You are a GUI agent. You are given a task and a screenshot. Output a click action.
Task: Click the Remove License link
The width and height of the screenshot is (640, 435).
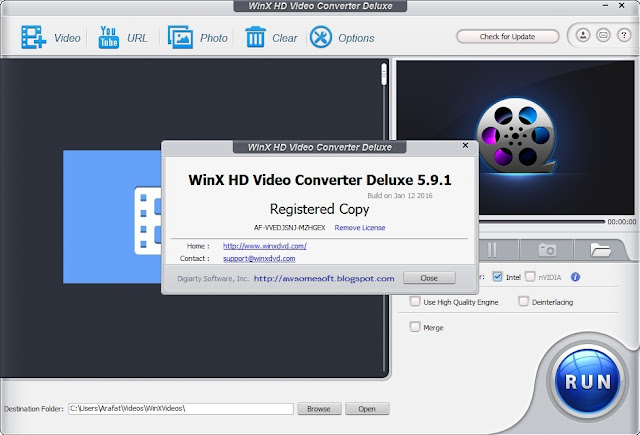click(360, 228)
